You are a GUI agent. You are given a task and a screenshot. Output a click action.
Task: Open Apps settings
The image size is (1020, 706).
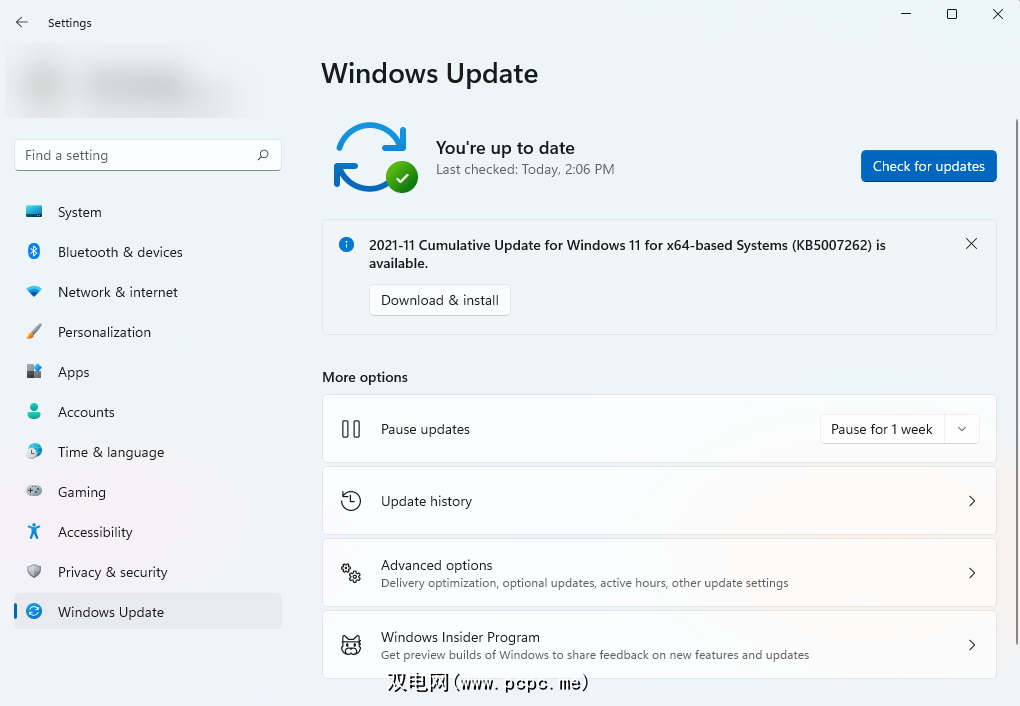point(148,372)
